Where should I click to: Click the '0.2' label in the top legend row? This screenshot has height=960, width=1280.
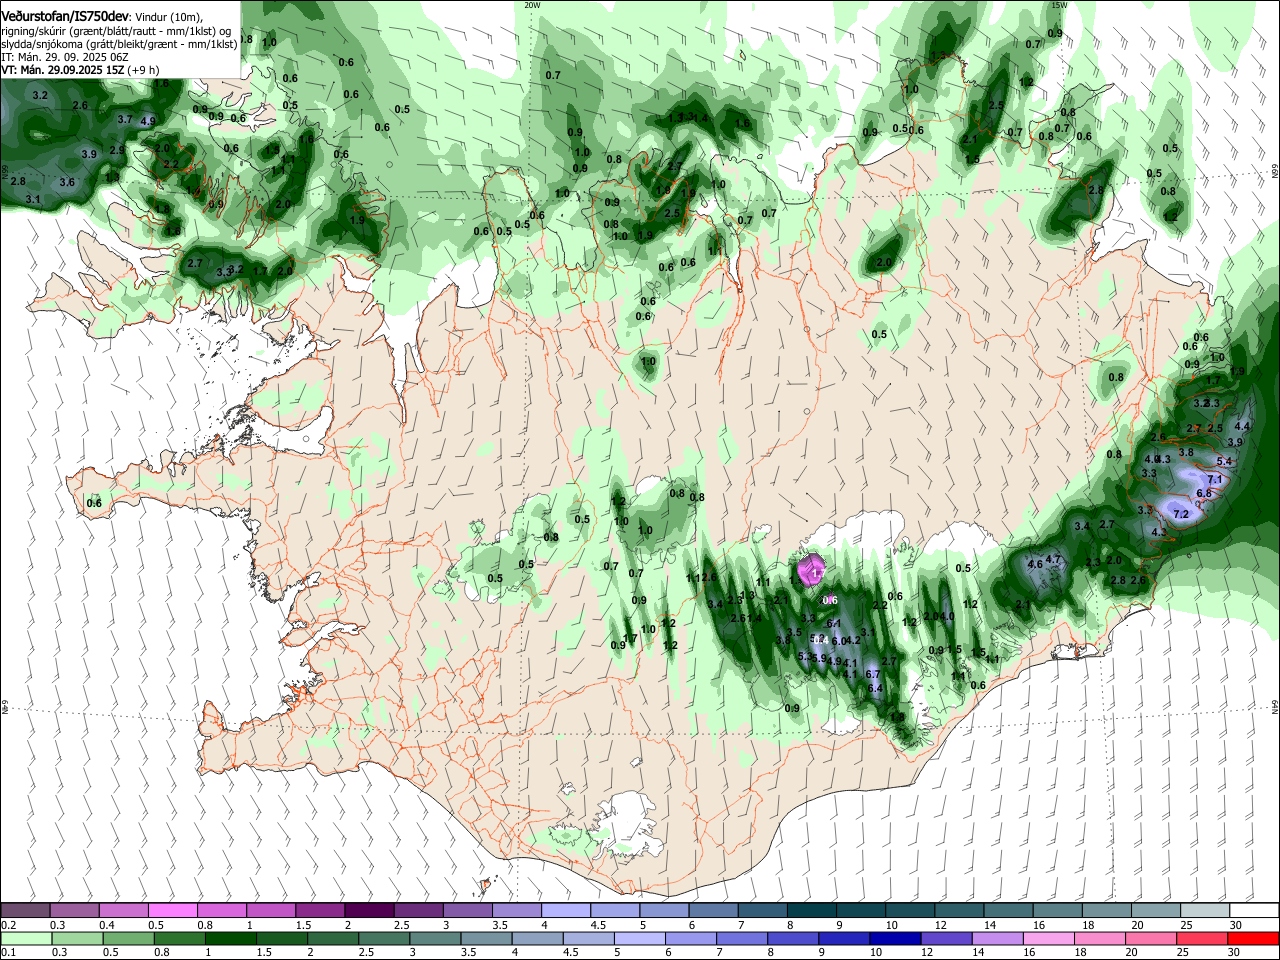pyautogui.click(x=8, y=925)
